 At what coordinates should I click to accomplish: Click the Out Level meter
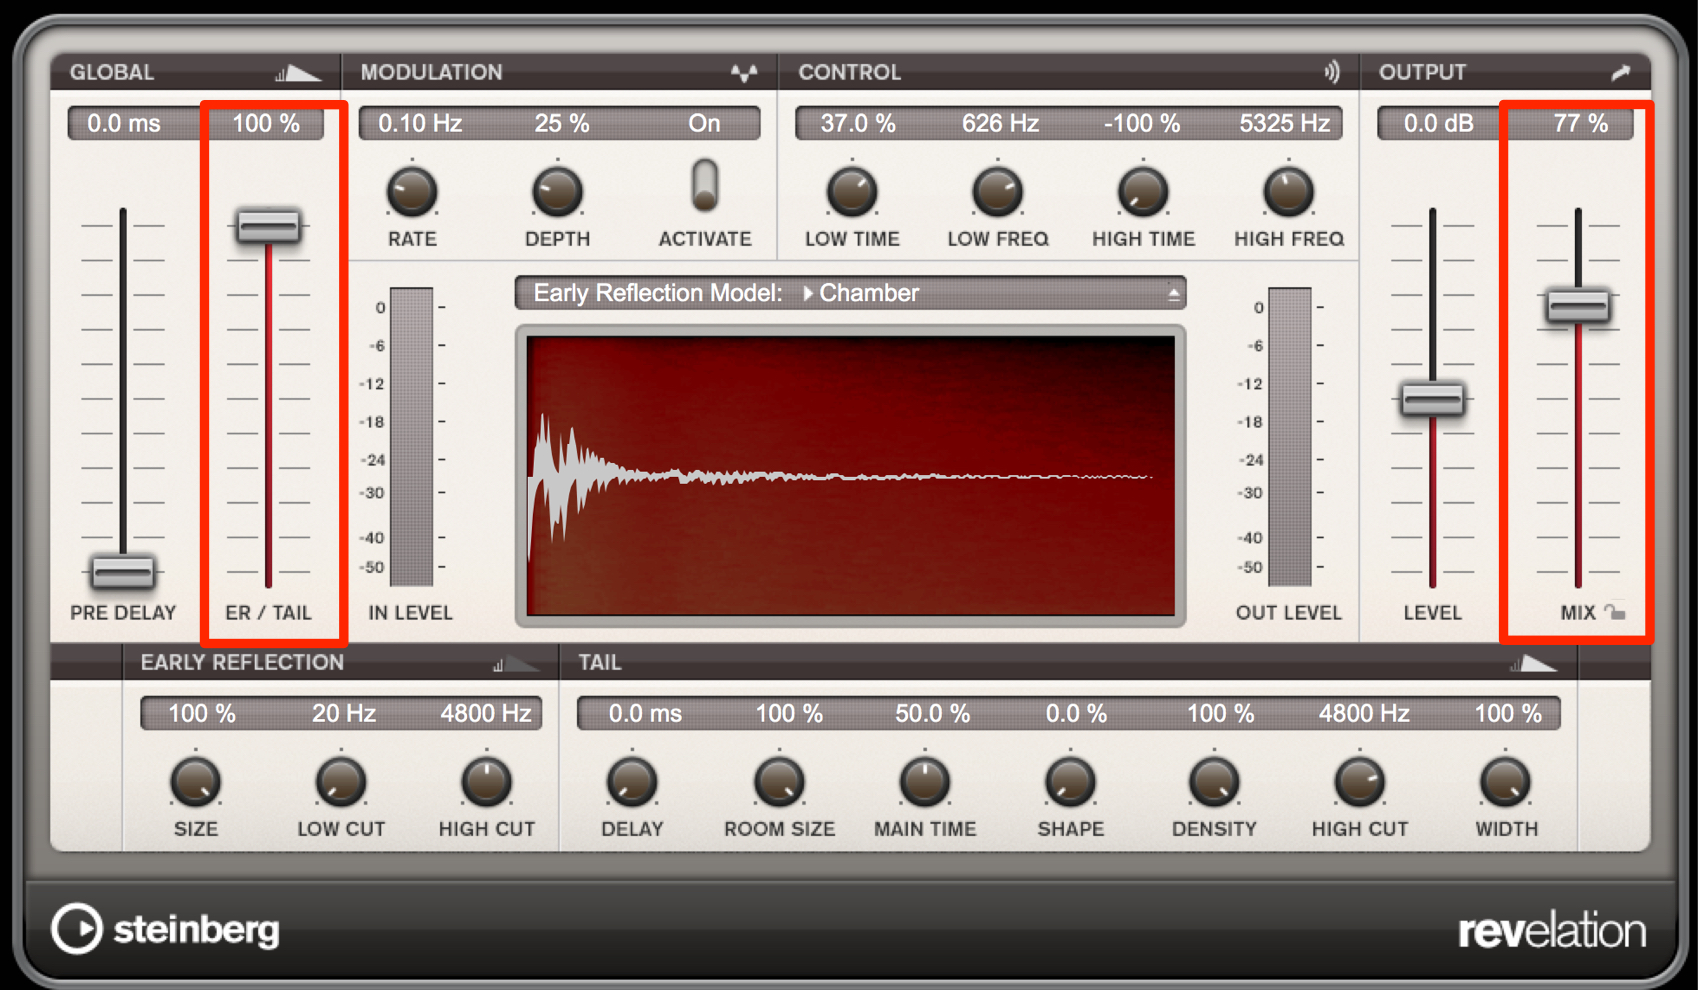point(1290,436)
